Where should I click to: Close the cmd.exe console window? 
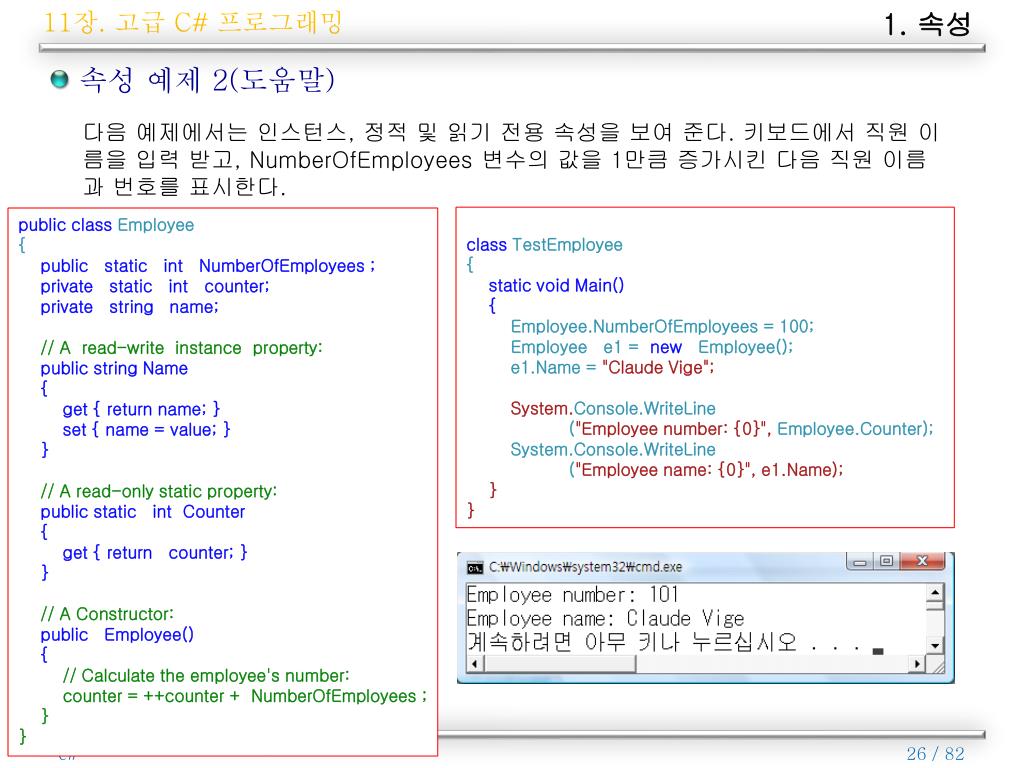point(922,561)
